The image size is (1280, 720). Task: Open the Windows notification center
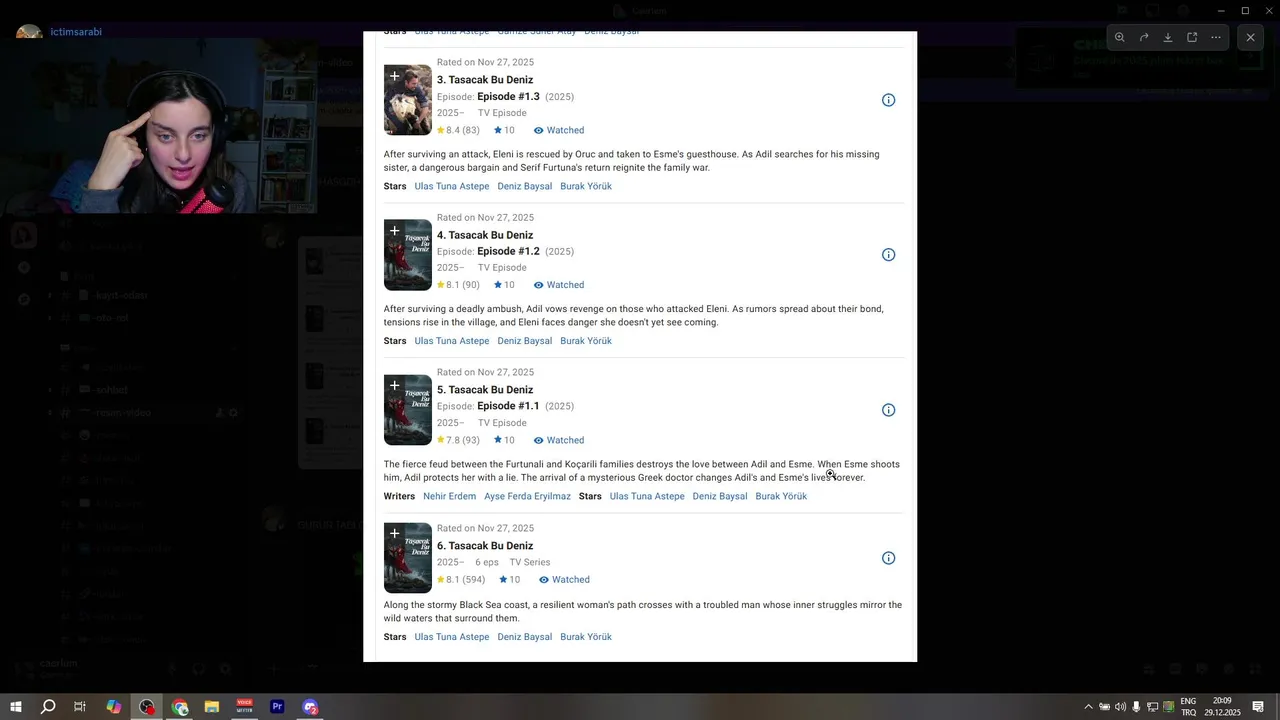point(1259,707)
